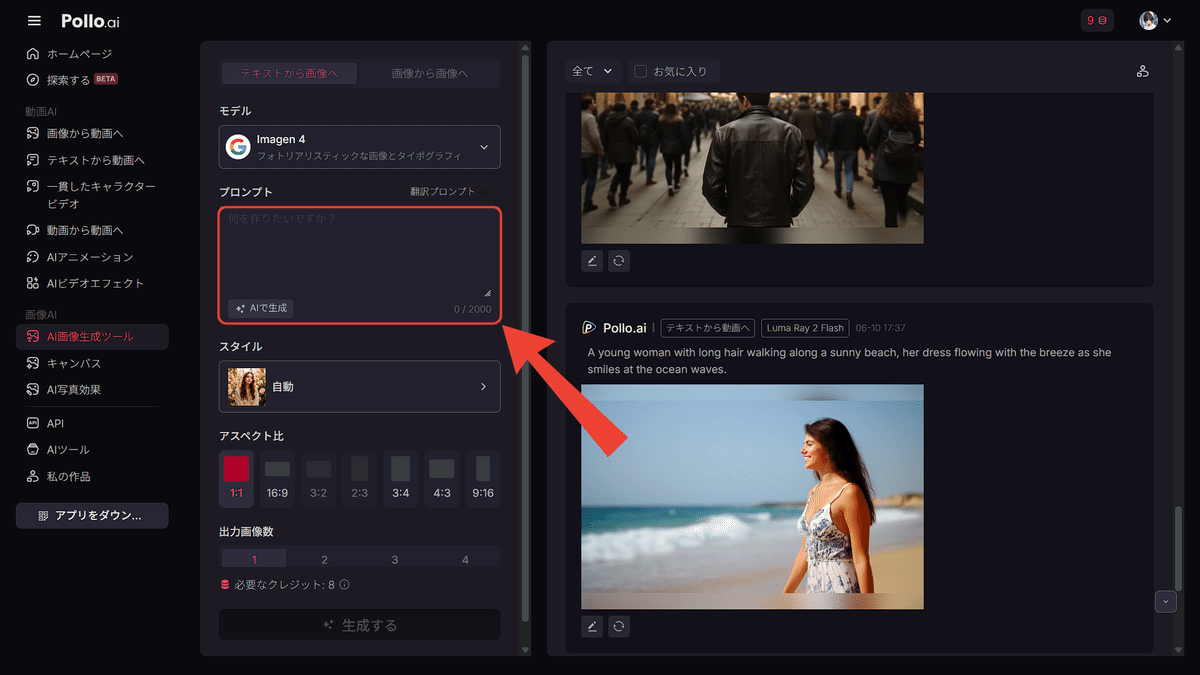The height and width of the screenshot is (675, 1200).
Task: Select the 4:3 aspect ratio
Action: click(442, 477)
